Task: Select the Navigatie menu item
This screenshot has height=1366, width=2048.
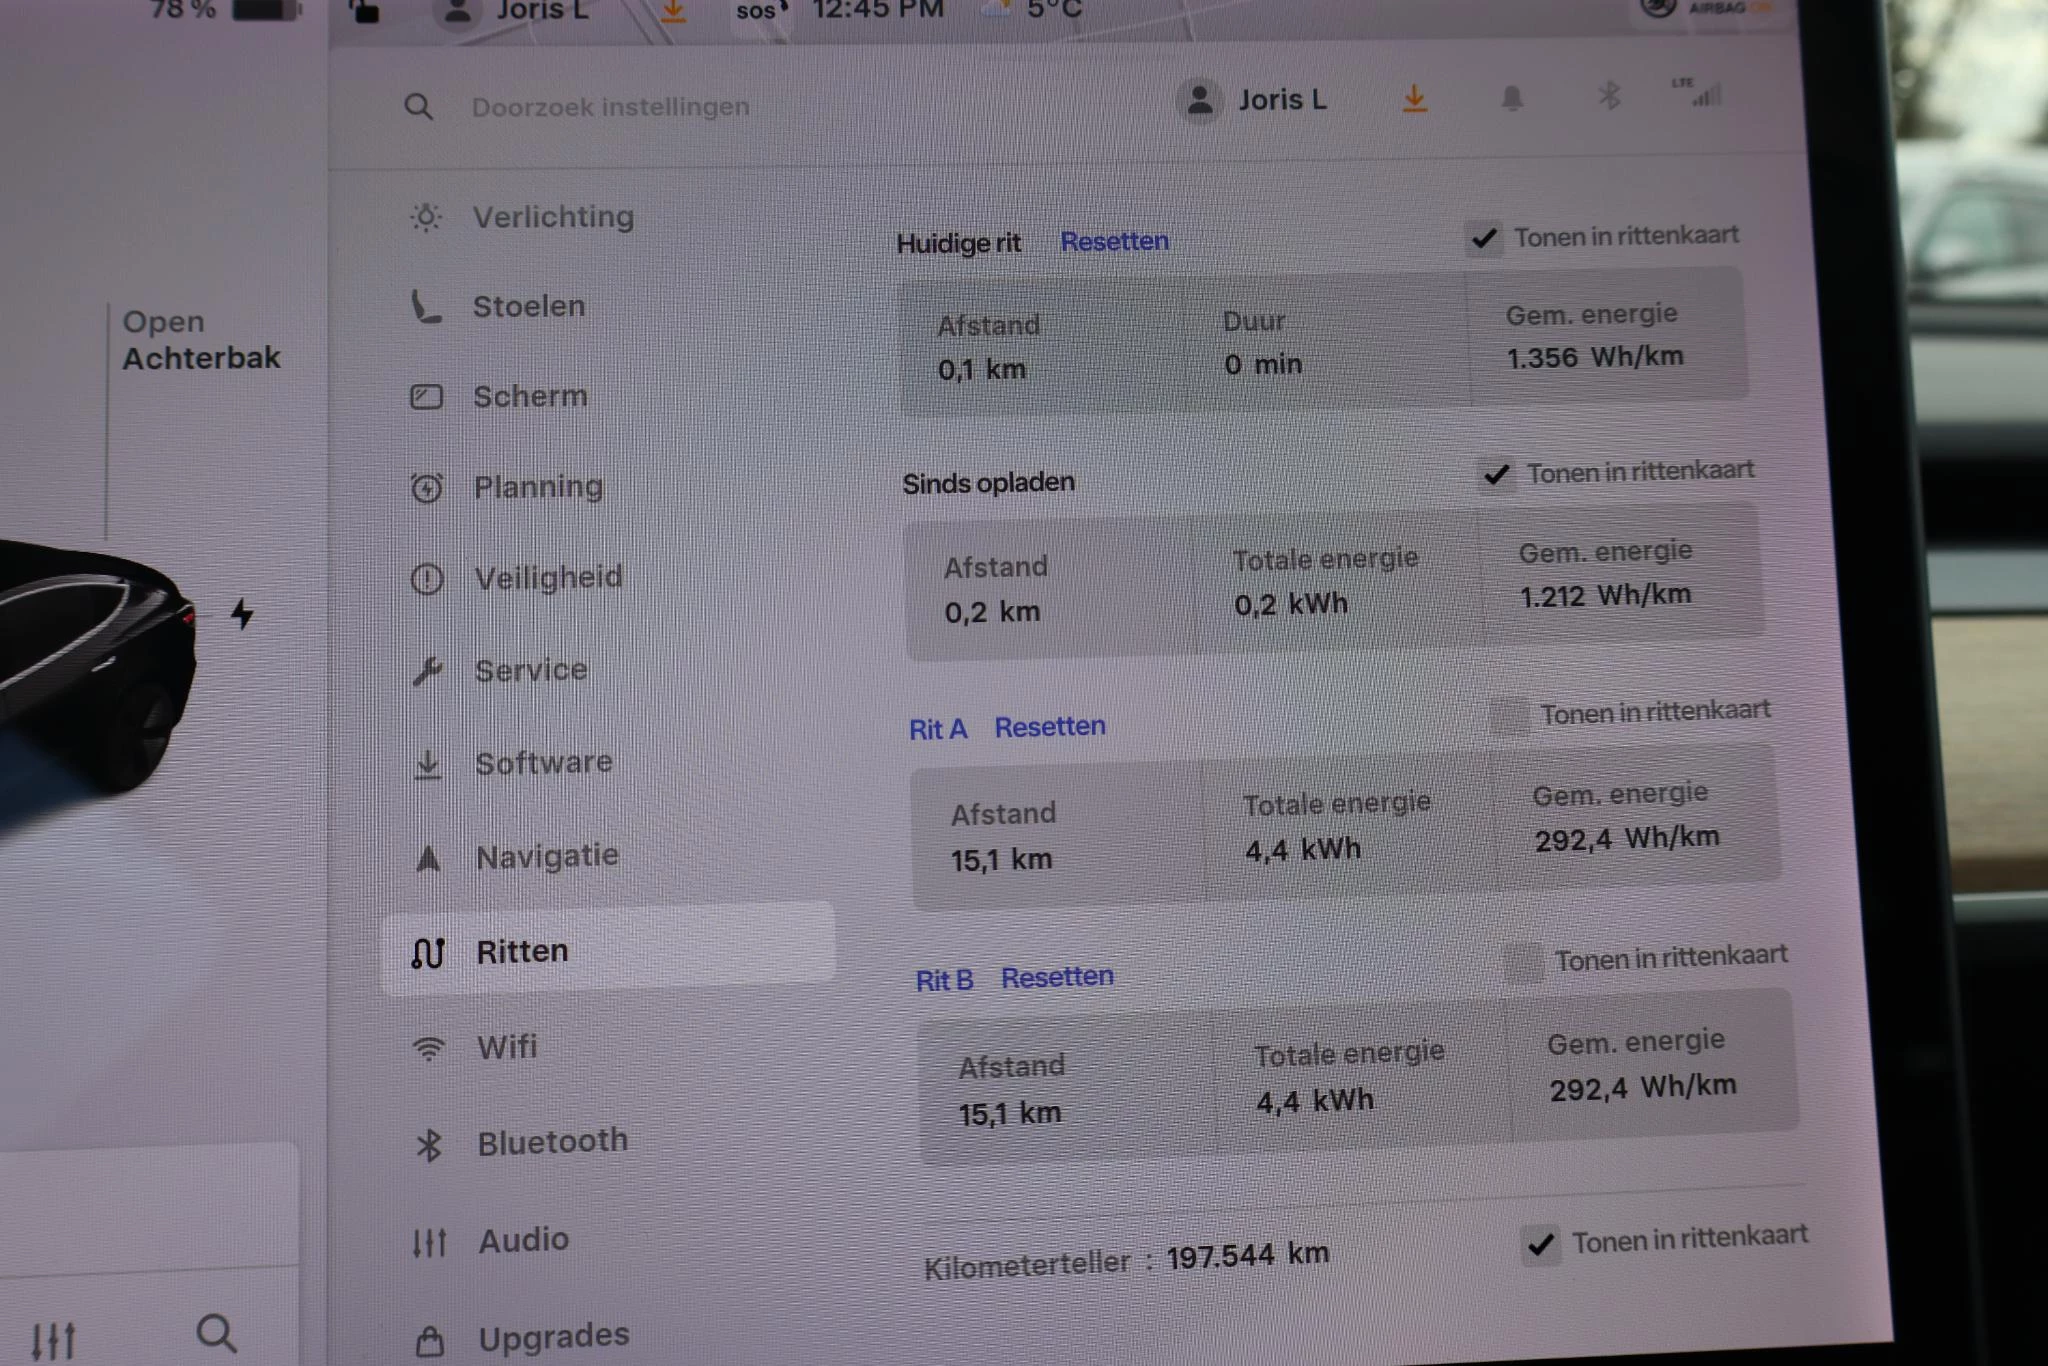Action: pos(546,857)
